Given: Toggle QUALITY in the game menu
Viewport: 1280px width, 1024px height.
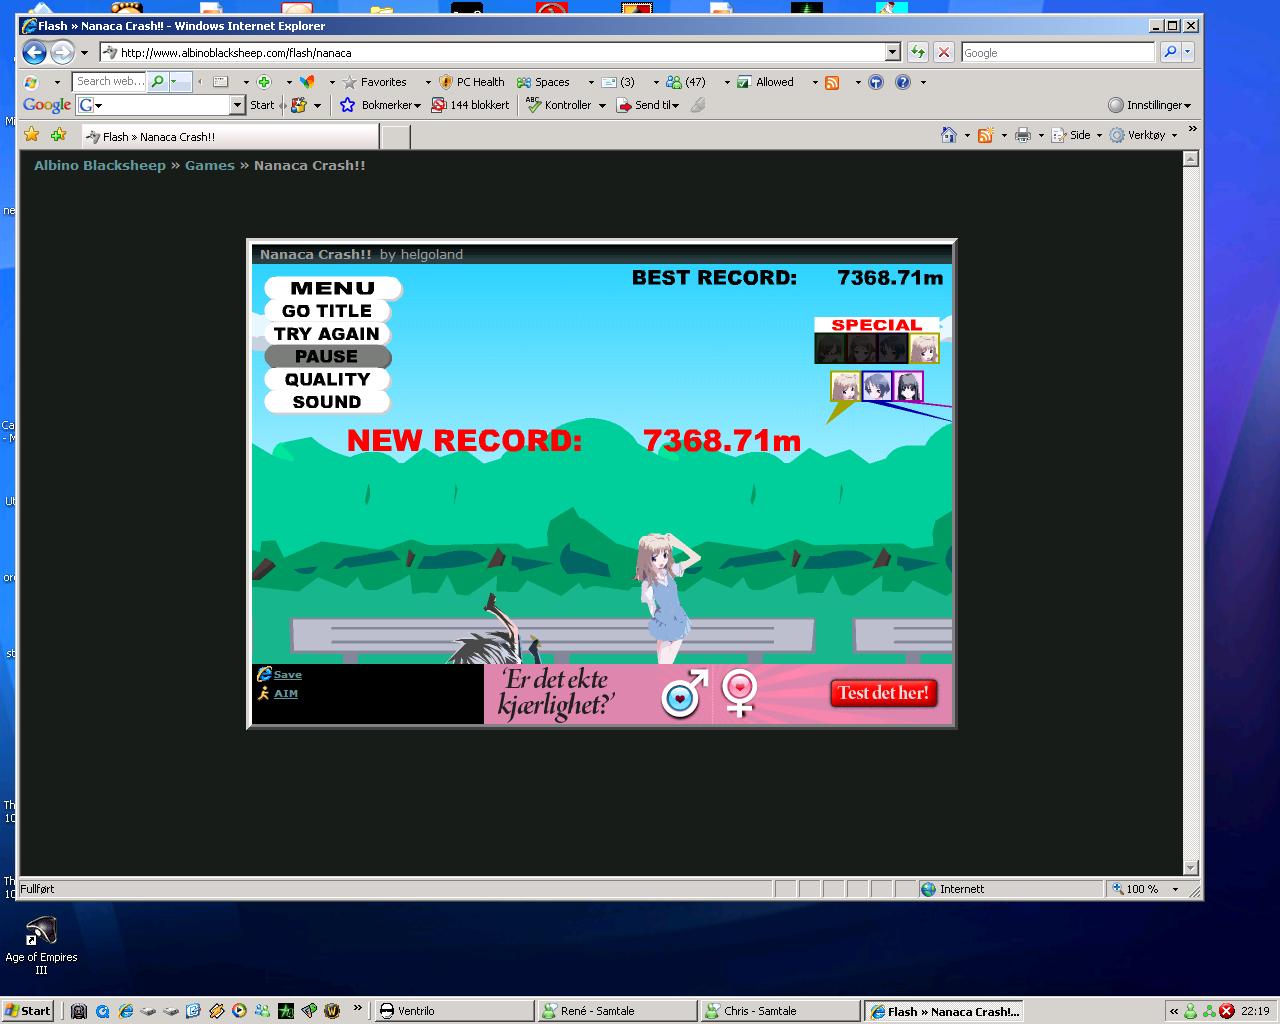Looking at the screenshot, I should (x=327, y=380).
